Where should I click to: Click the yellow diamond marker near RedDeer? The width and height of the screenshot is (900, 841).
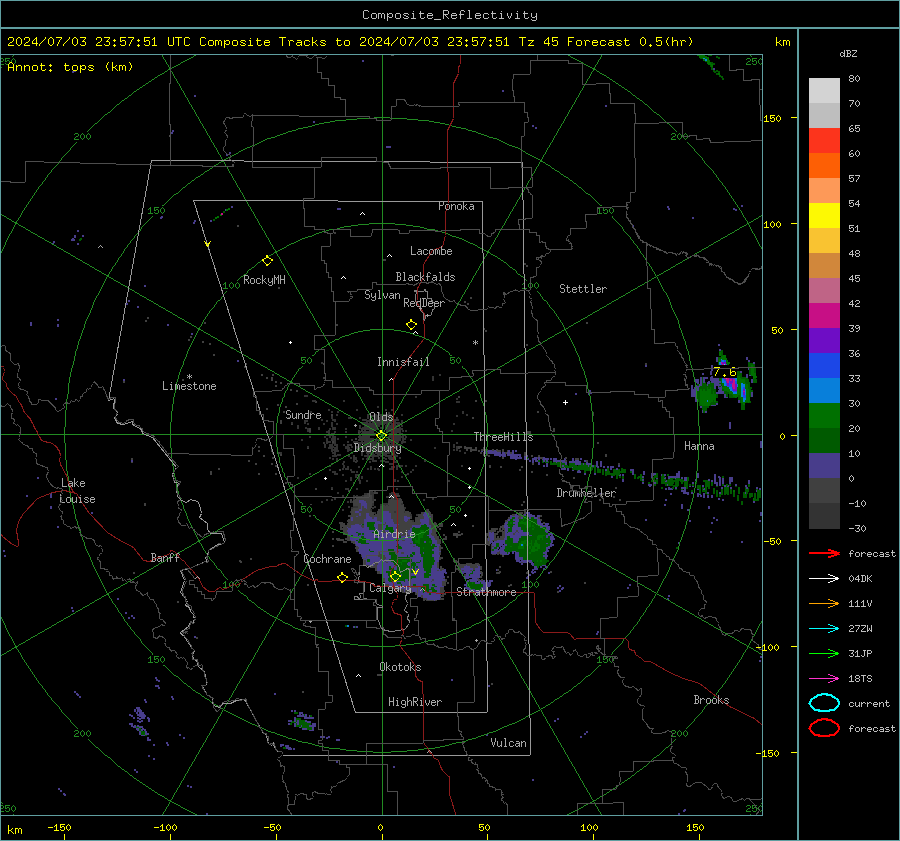tap(411, 325)
